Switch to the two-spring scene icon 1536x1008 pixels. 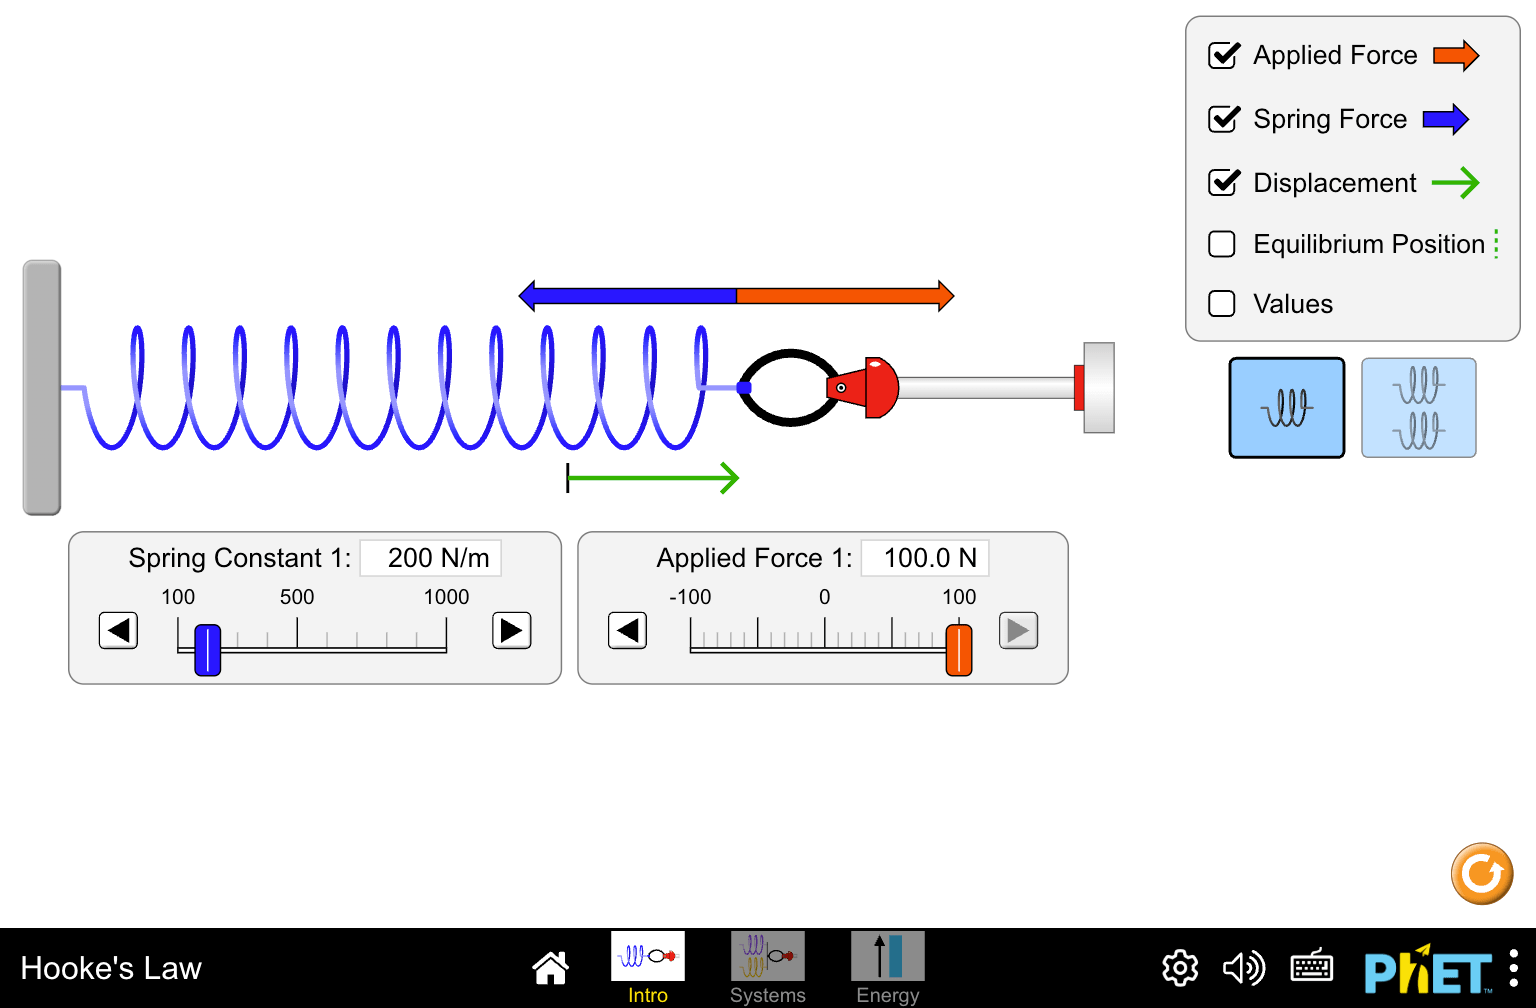pyautogui.click(x=1418, y=407)
